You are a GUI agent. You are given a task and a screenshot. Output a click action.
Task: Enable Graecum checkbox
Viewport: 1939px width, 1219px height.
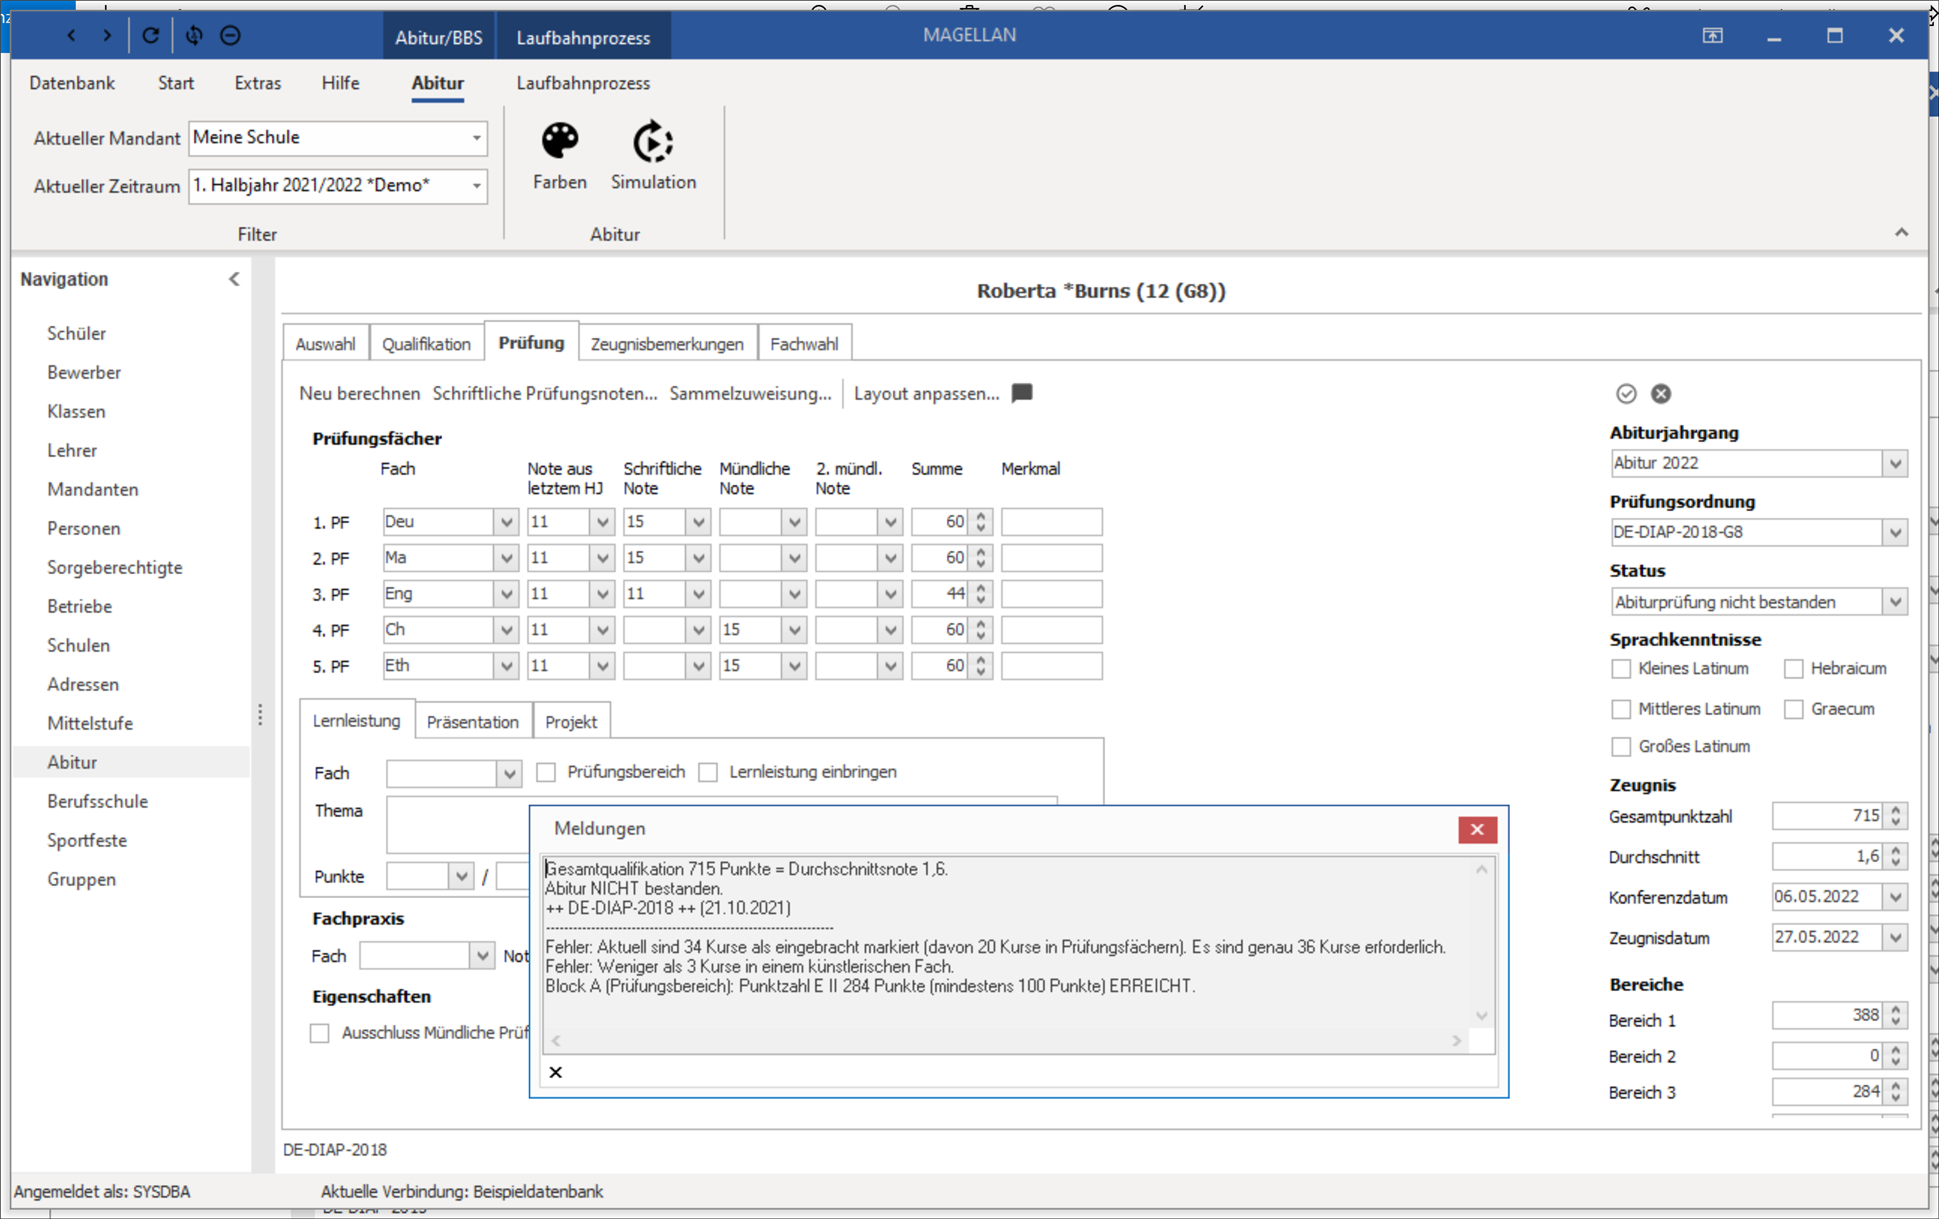tap(1793, 709)
